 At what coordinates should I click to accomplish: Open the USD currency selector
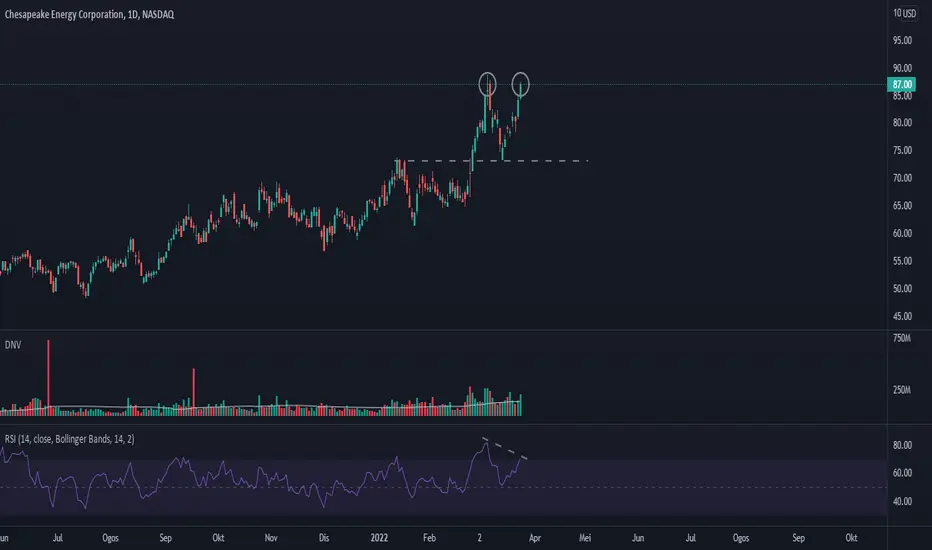(x=909, y=13)
